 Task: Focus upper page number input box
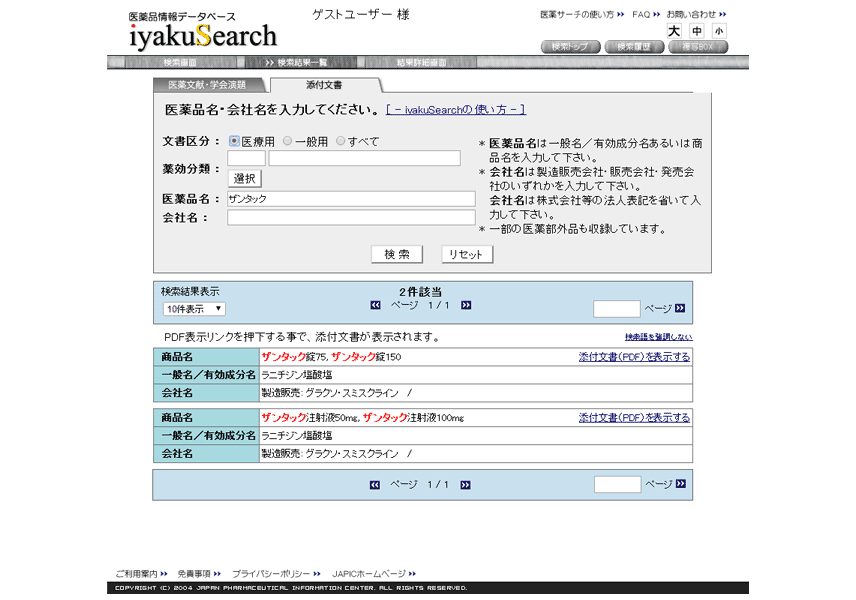616,308
